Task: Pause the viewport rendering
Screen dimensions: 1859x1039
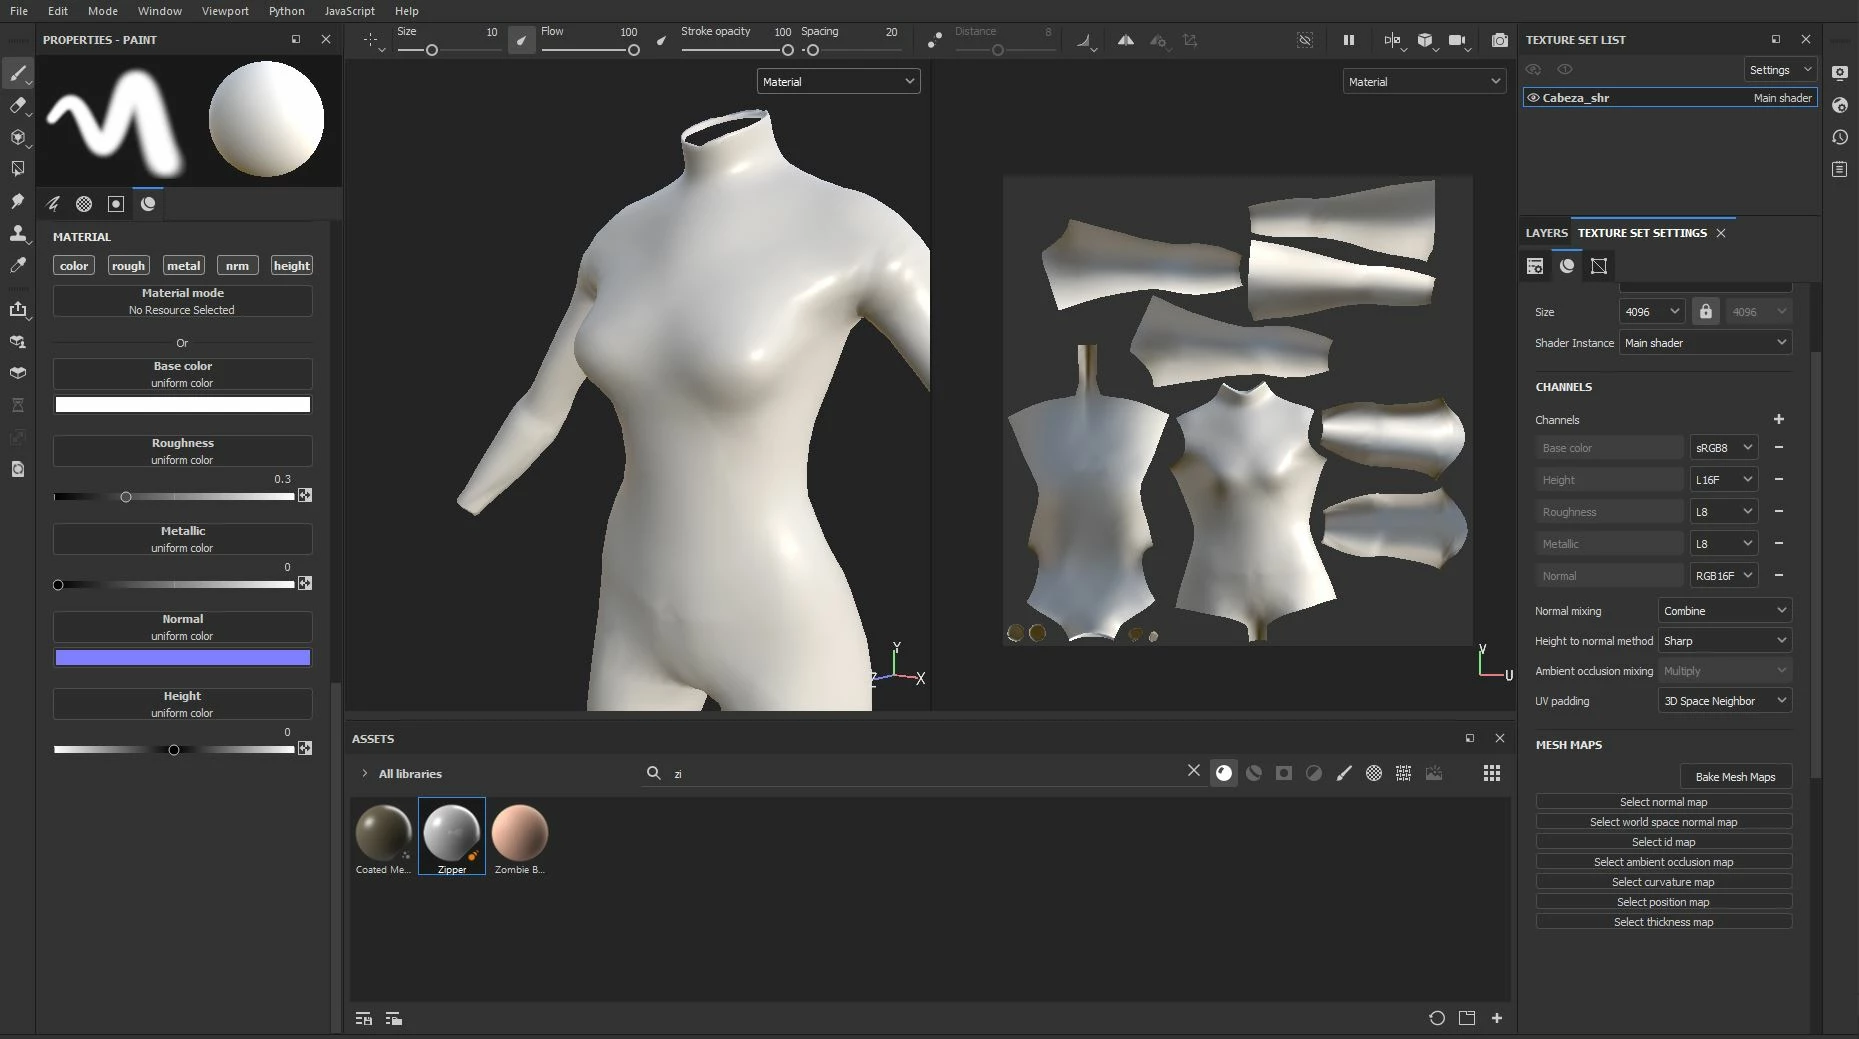Action: pos(1348,40)
